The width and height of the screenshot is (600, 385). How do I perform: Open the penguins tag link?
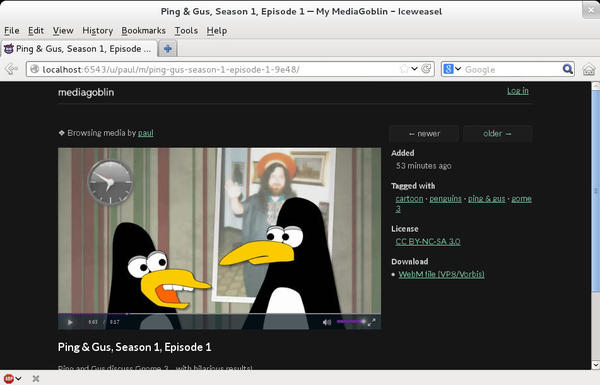click(x=445, y=199)
